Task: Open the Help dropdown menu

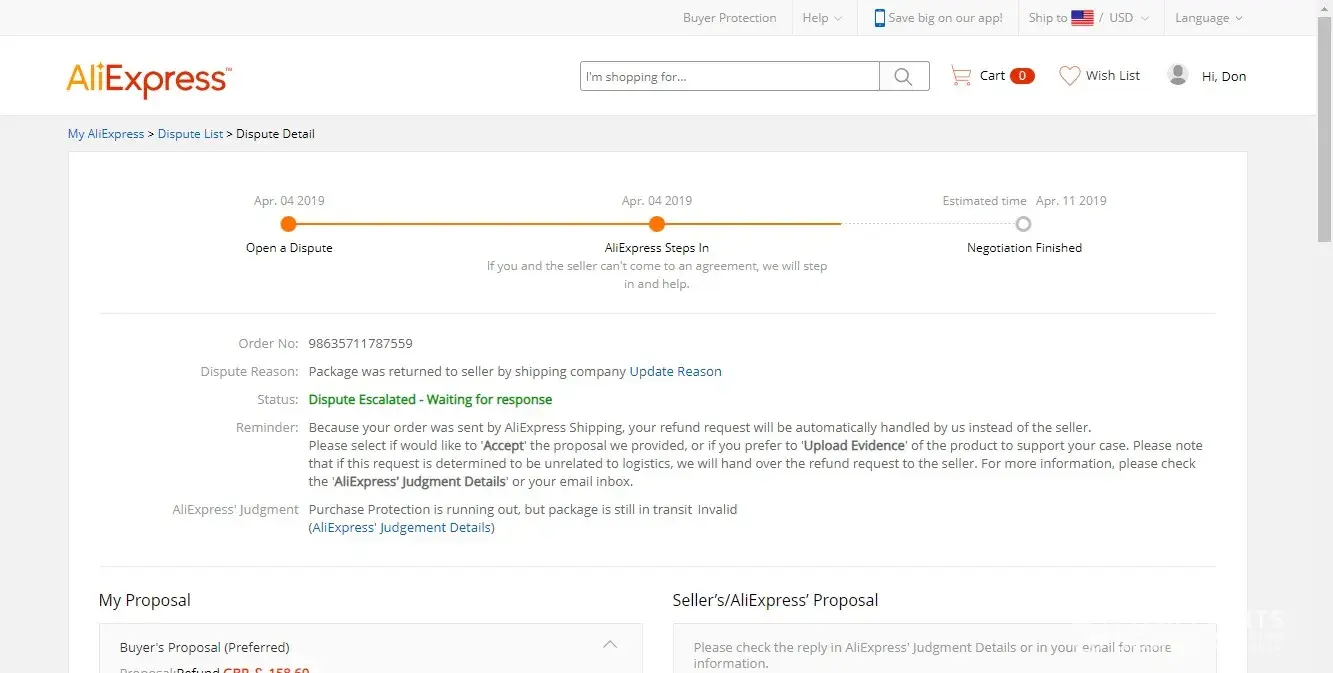Action: click(x=822, y=18)
